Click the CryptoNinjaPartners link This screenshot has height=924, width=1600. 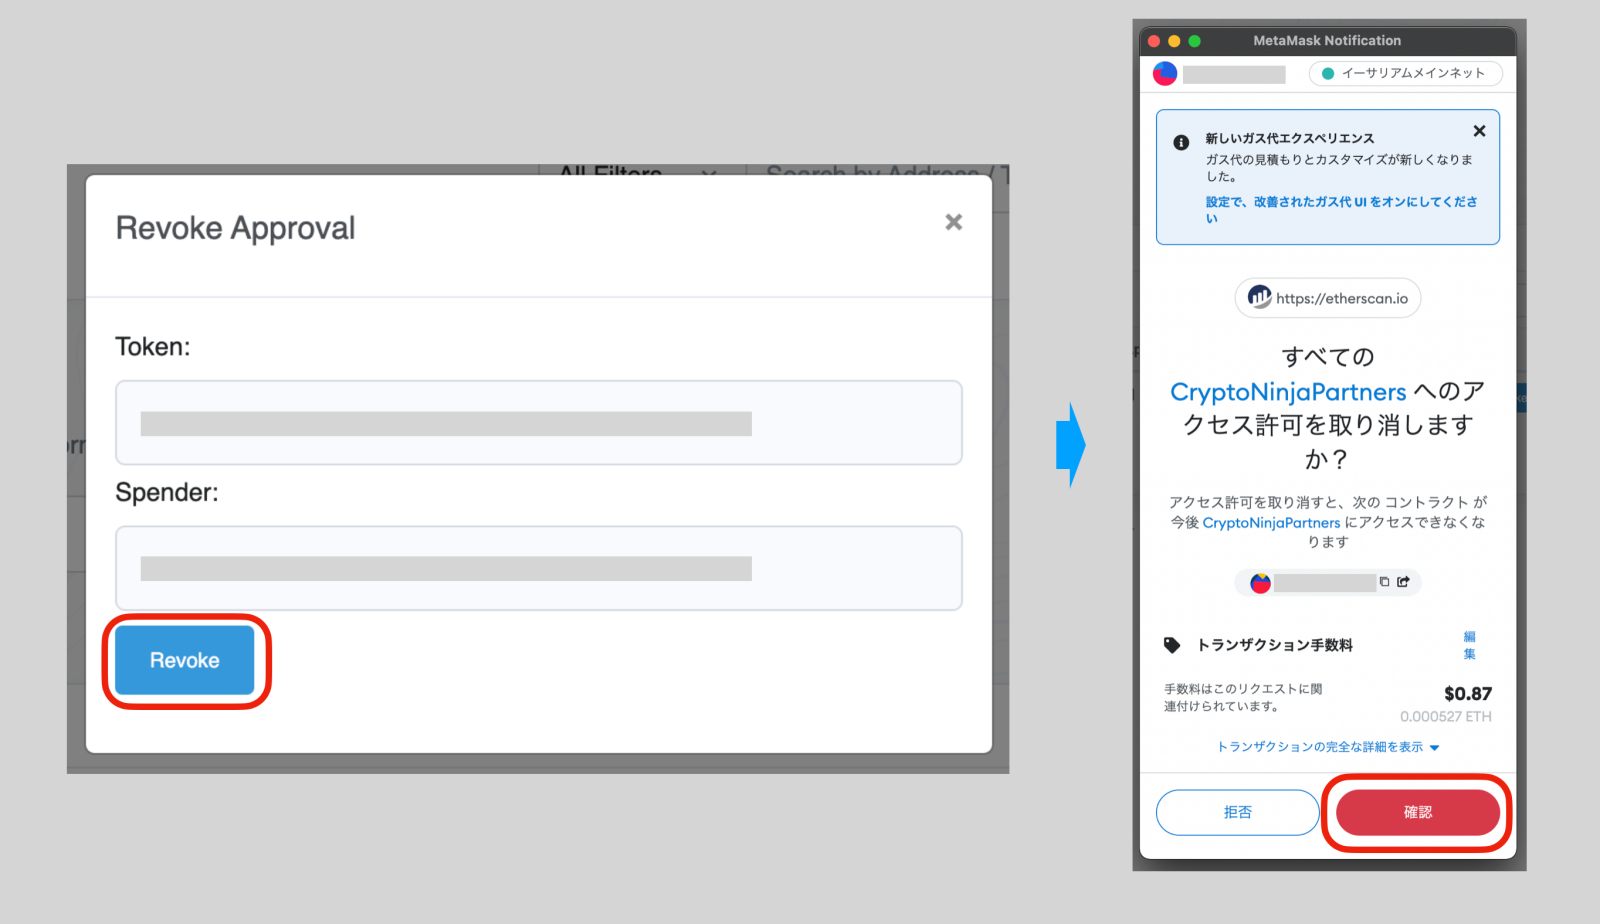pos(1285,391)
